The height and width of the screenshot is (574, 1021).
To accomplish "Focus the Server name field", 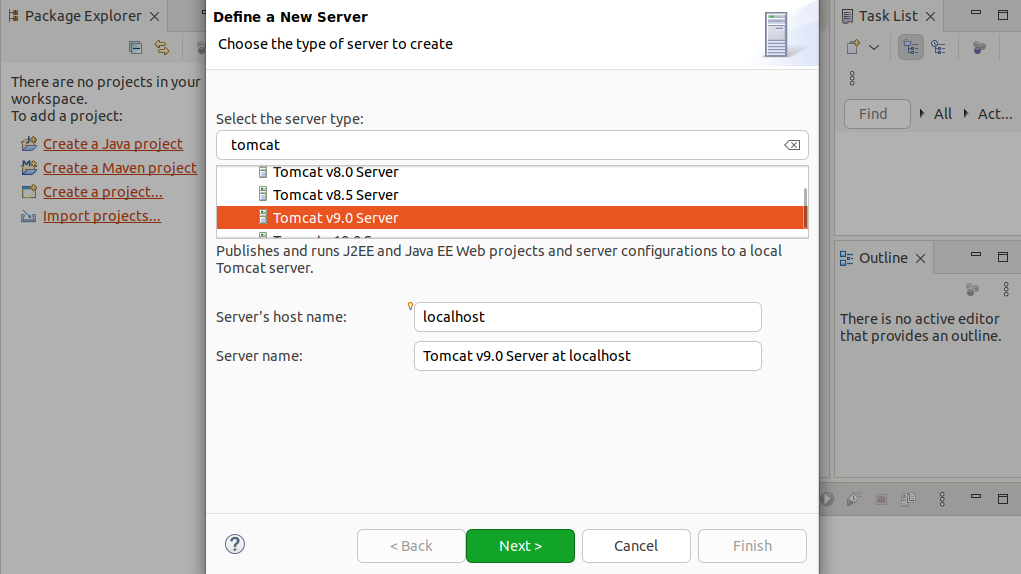I will (587, 356).
